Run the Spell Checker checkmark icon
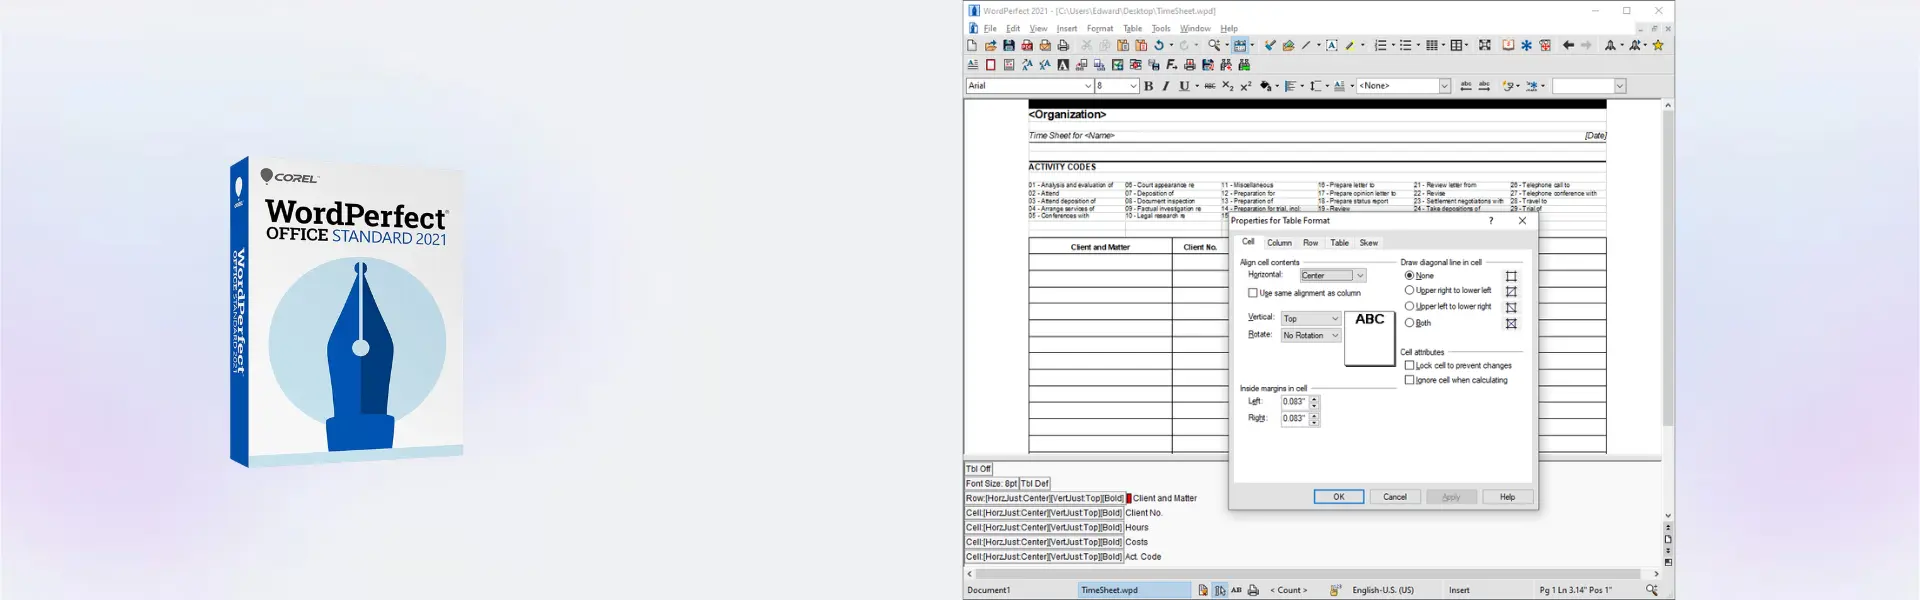1920x600 pixels. [1270, 45]
